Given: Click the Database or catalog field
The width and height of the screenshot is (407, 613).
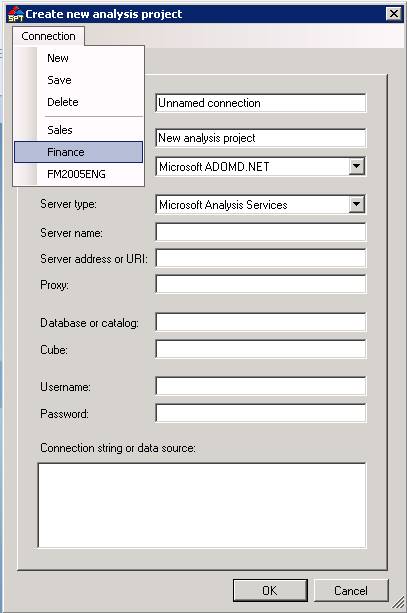Looking at the screenshot, I should [260, 322].
